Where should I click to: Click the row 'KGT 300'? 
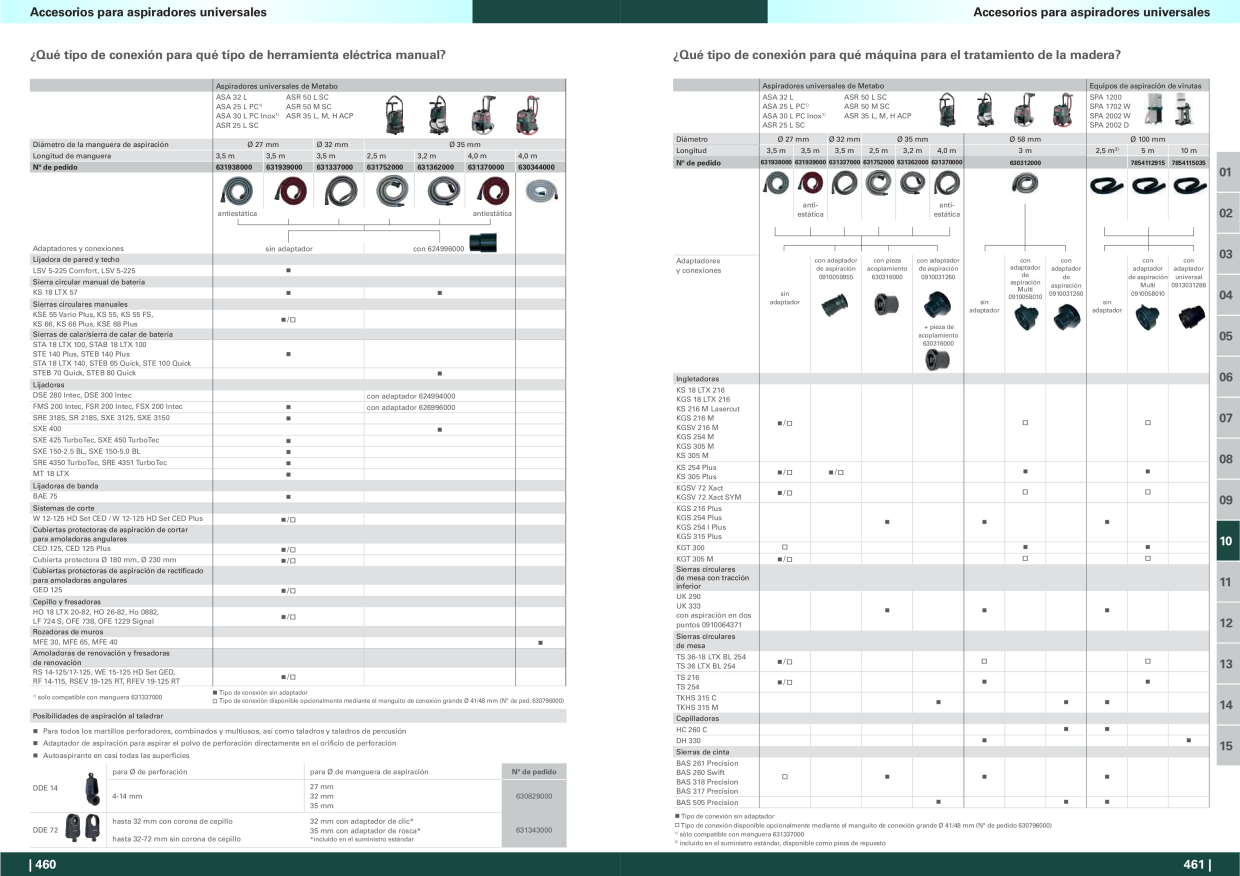click(942, 548)
